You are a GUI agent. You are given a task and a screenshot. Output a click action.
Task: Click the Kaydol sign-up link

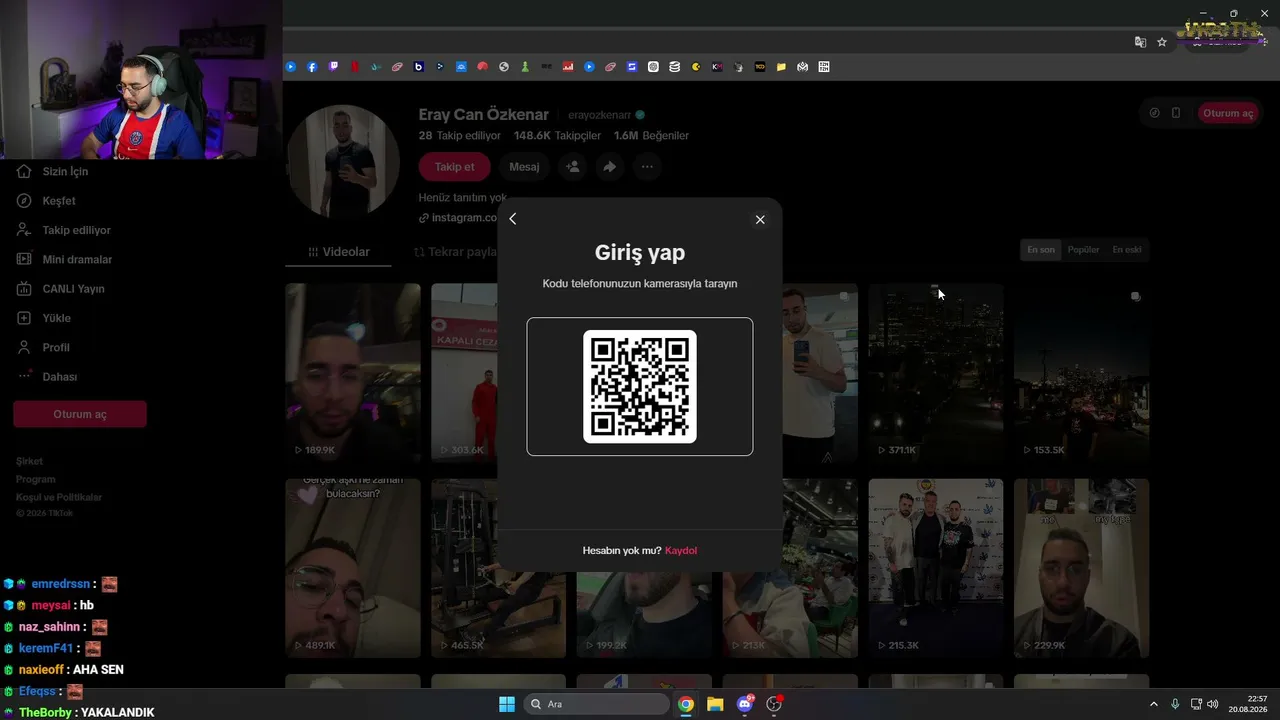pos(681,551)
